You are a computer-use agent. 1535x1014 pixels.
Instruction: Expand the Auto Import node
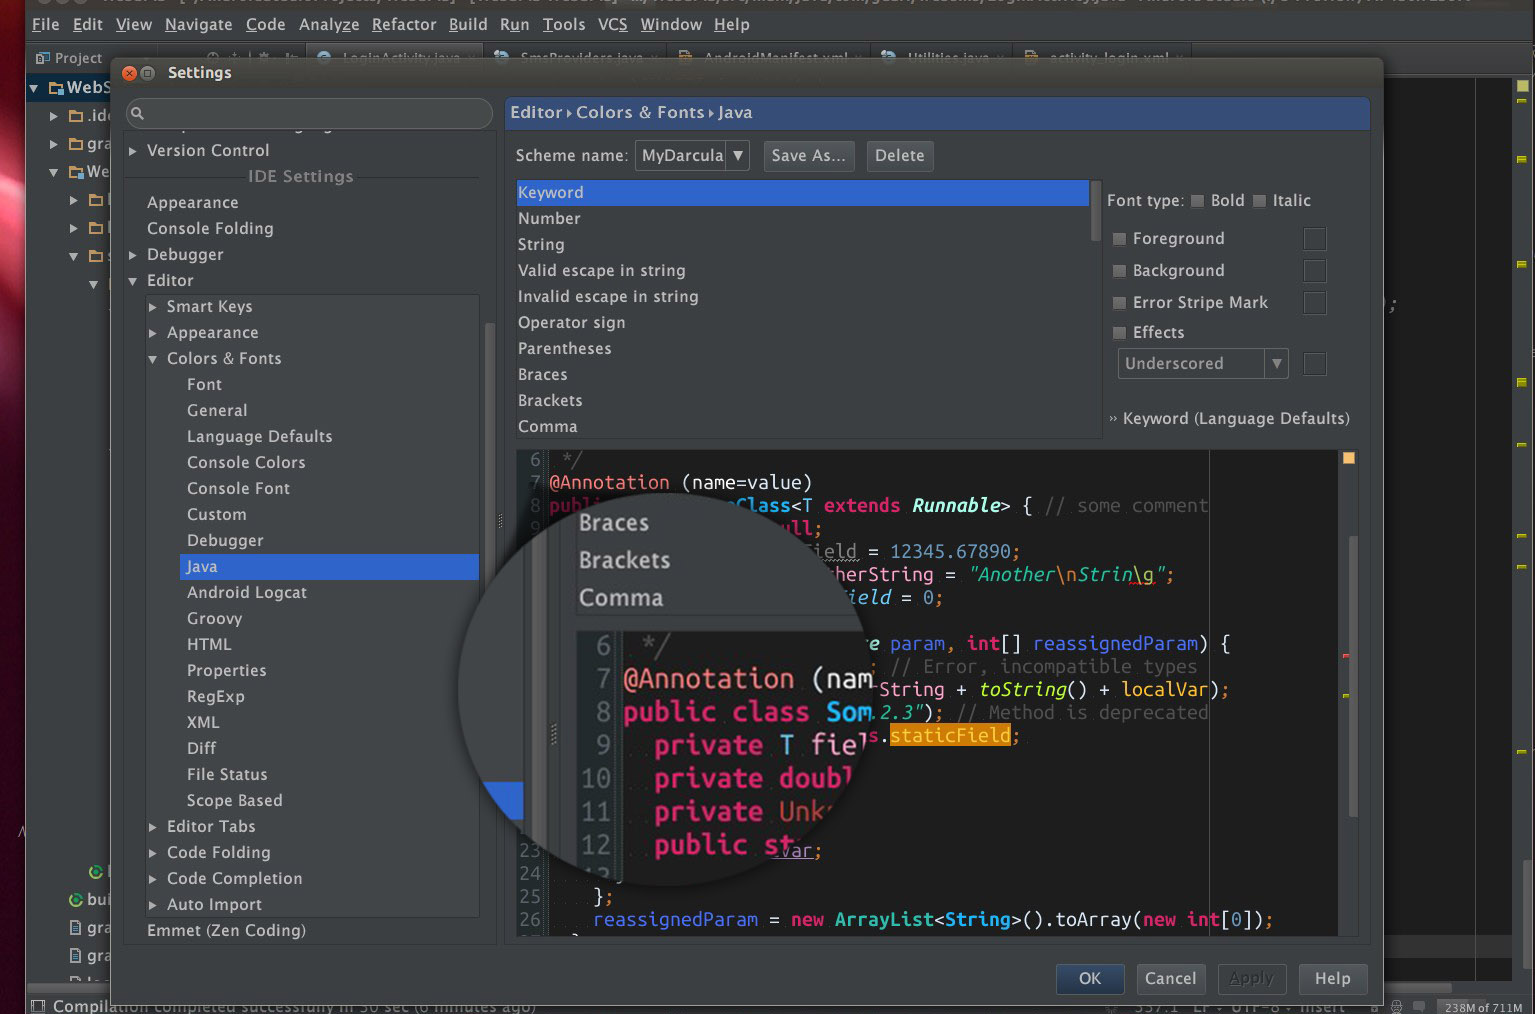coord(152,905)
